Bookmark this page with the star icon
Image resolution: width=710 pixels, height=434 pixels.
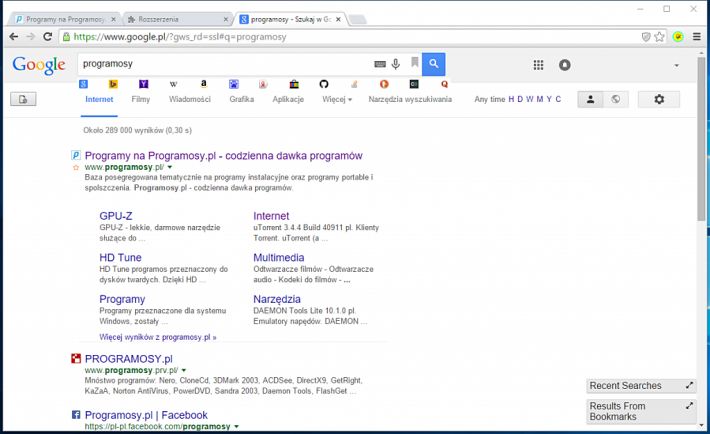click(659, 37)
